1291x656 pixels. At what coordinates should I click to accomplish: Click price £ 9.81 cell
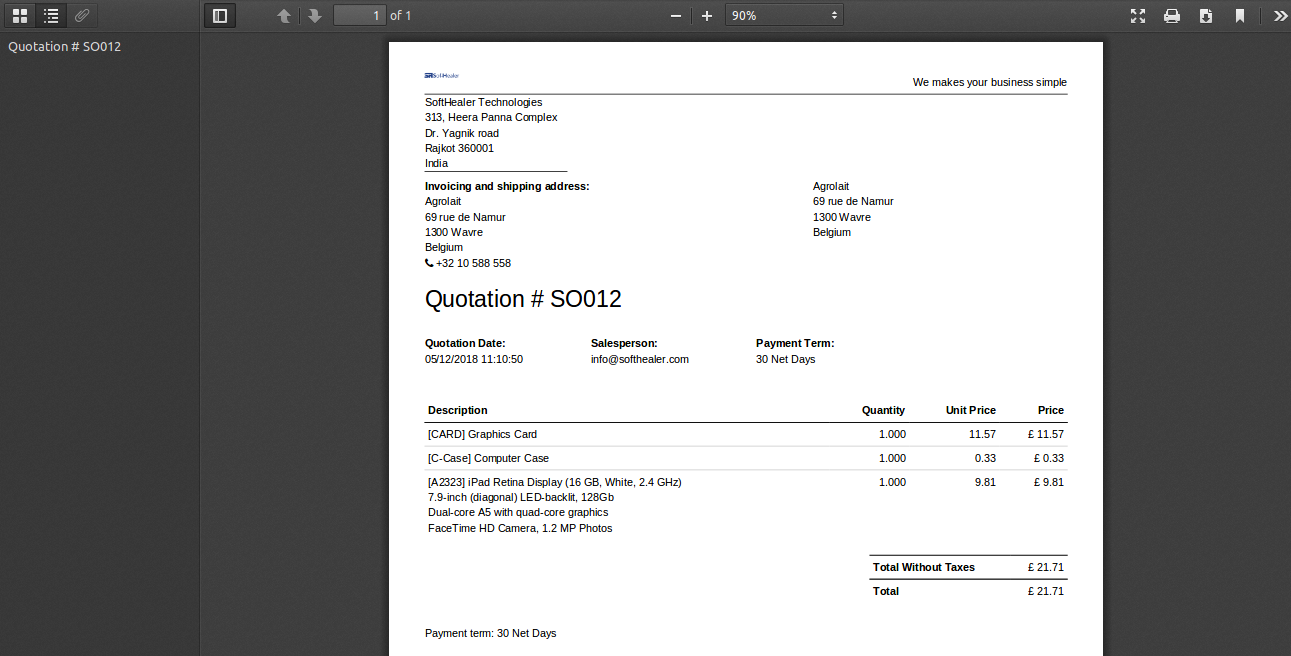[1048, 482]
